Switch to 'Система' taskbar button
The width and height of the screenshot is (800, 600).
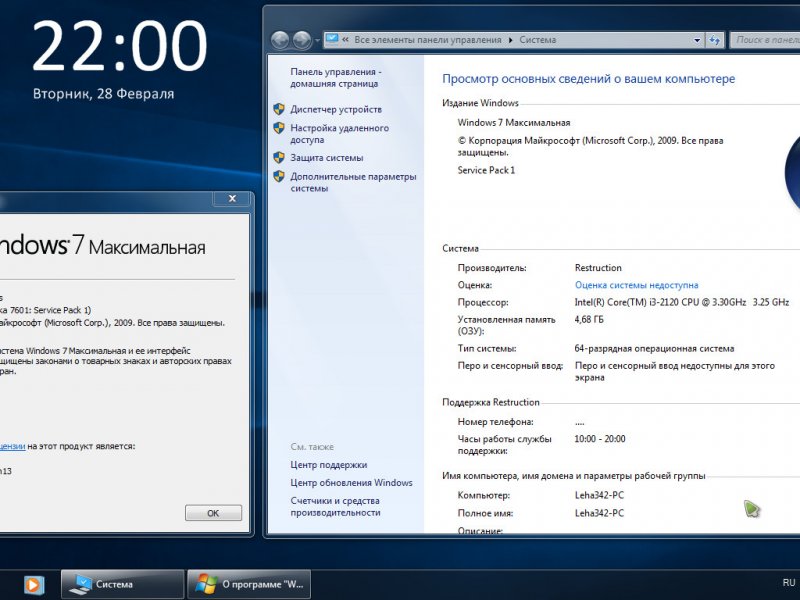(x=122, y=584)
